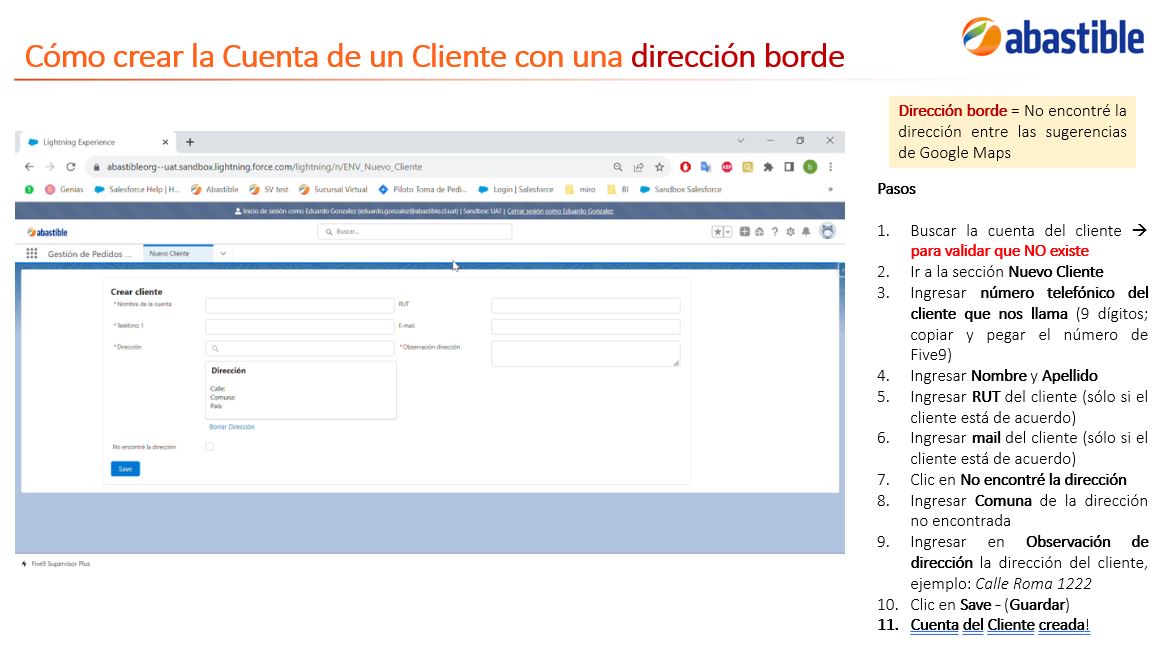
Task: Open the Salesforce App Launcher grid
Action: point(31,254)
